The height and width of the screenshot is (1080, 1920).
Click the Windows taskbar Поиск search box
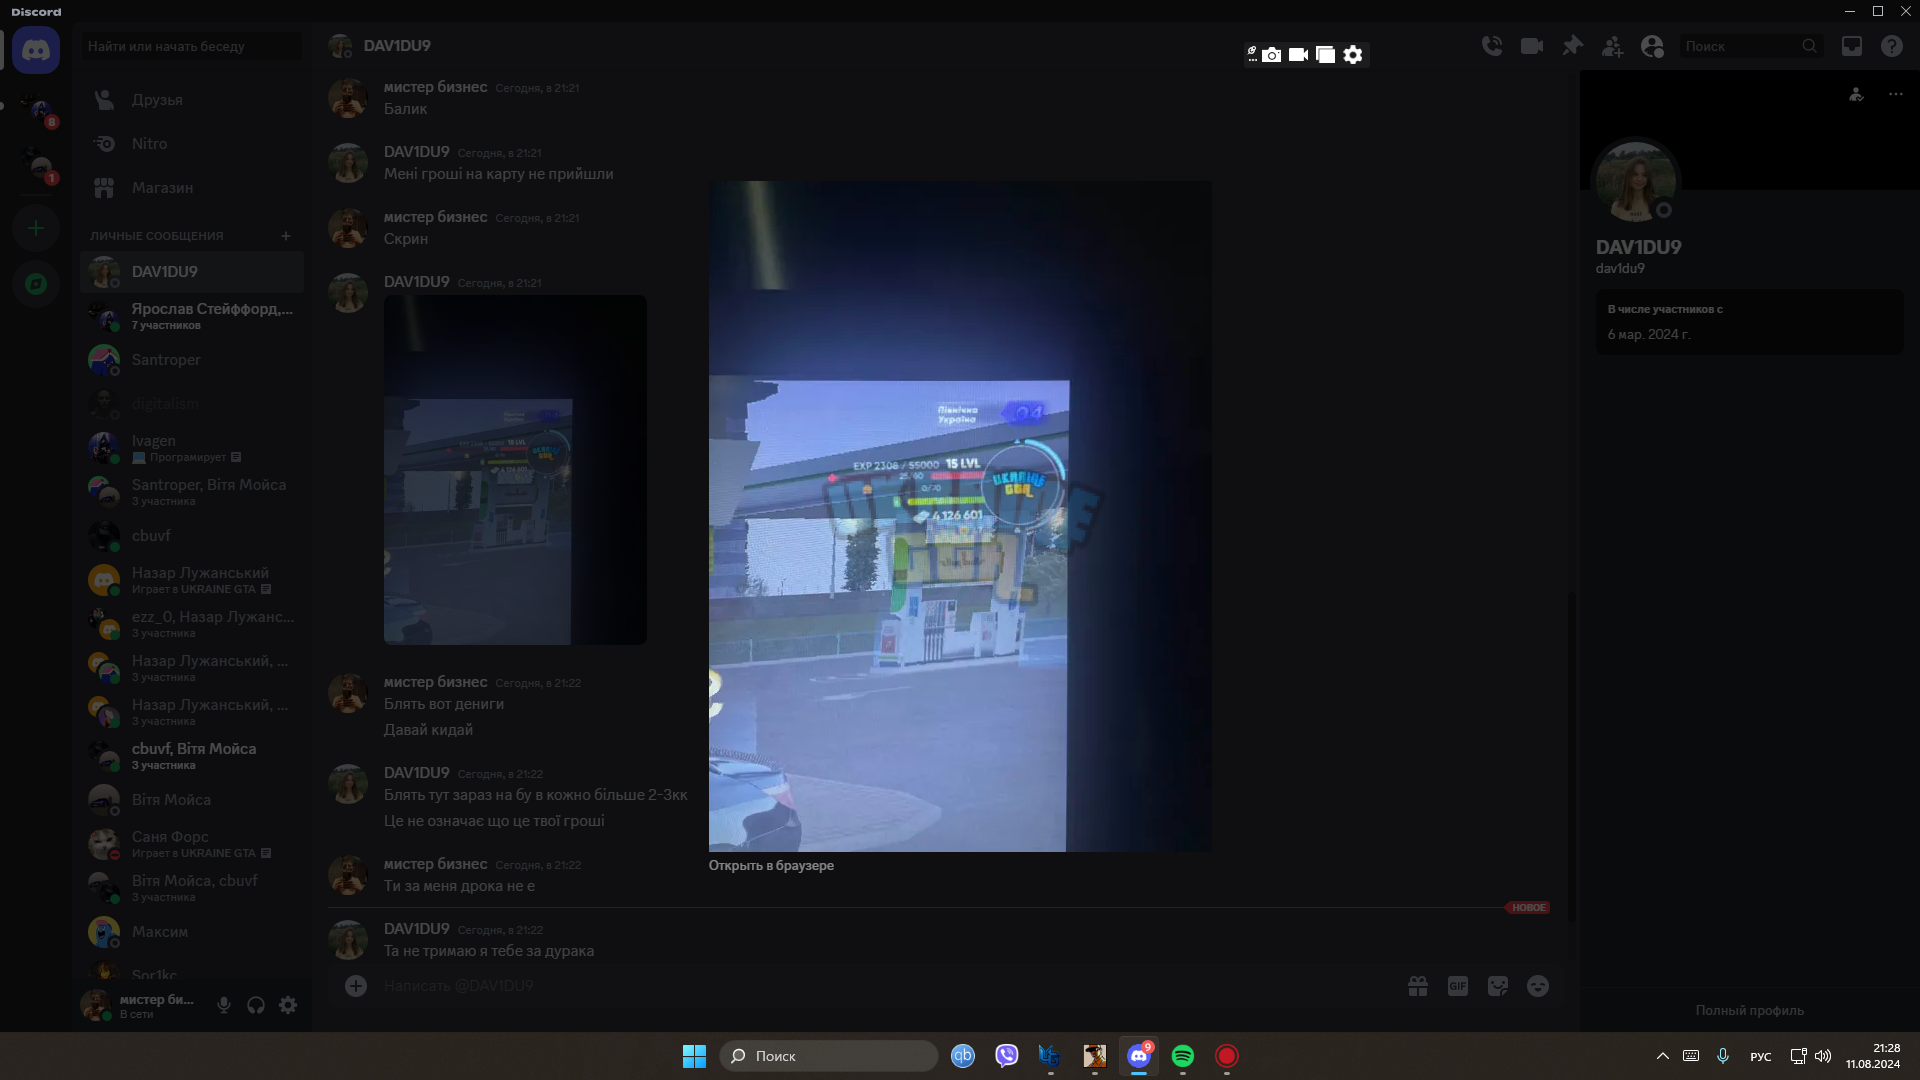[x=829, y=1056]
